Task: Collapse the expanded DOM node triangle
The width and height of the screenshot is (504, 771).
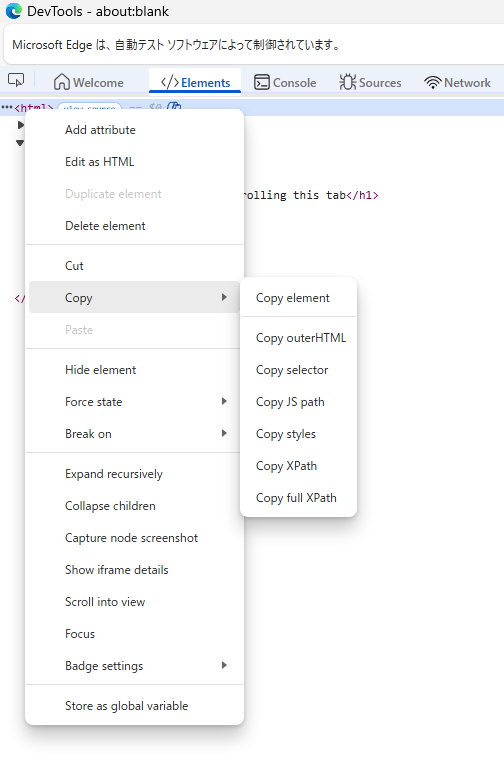Action: (x=20, y=143)
